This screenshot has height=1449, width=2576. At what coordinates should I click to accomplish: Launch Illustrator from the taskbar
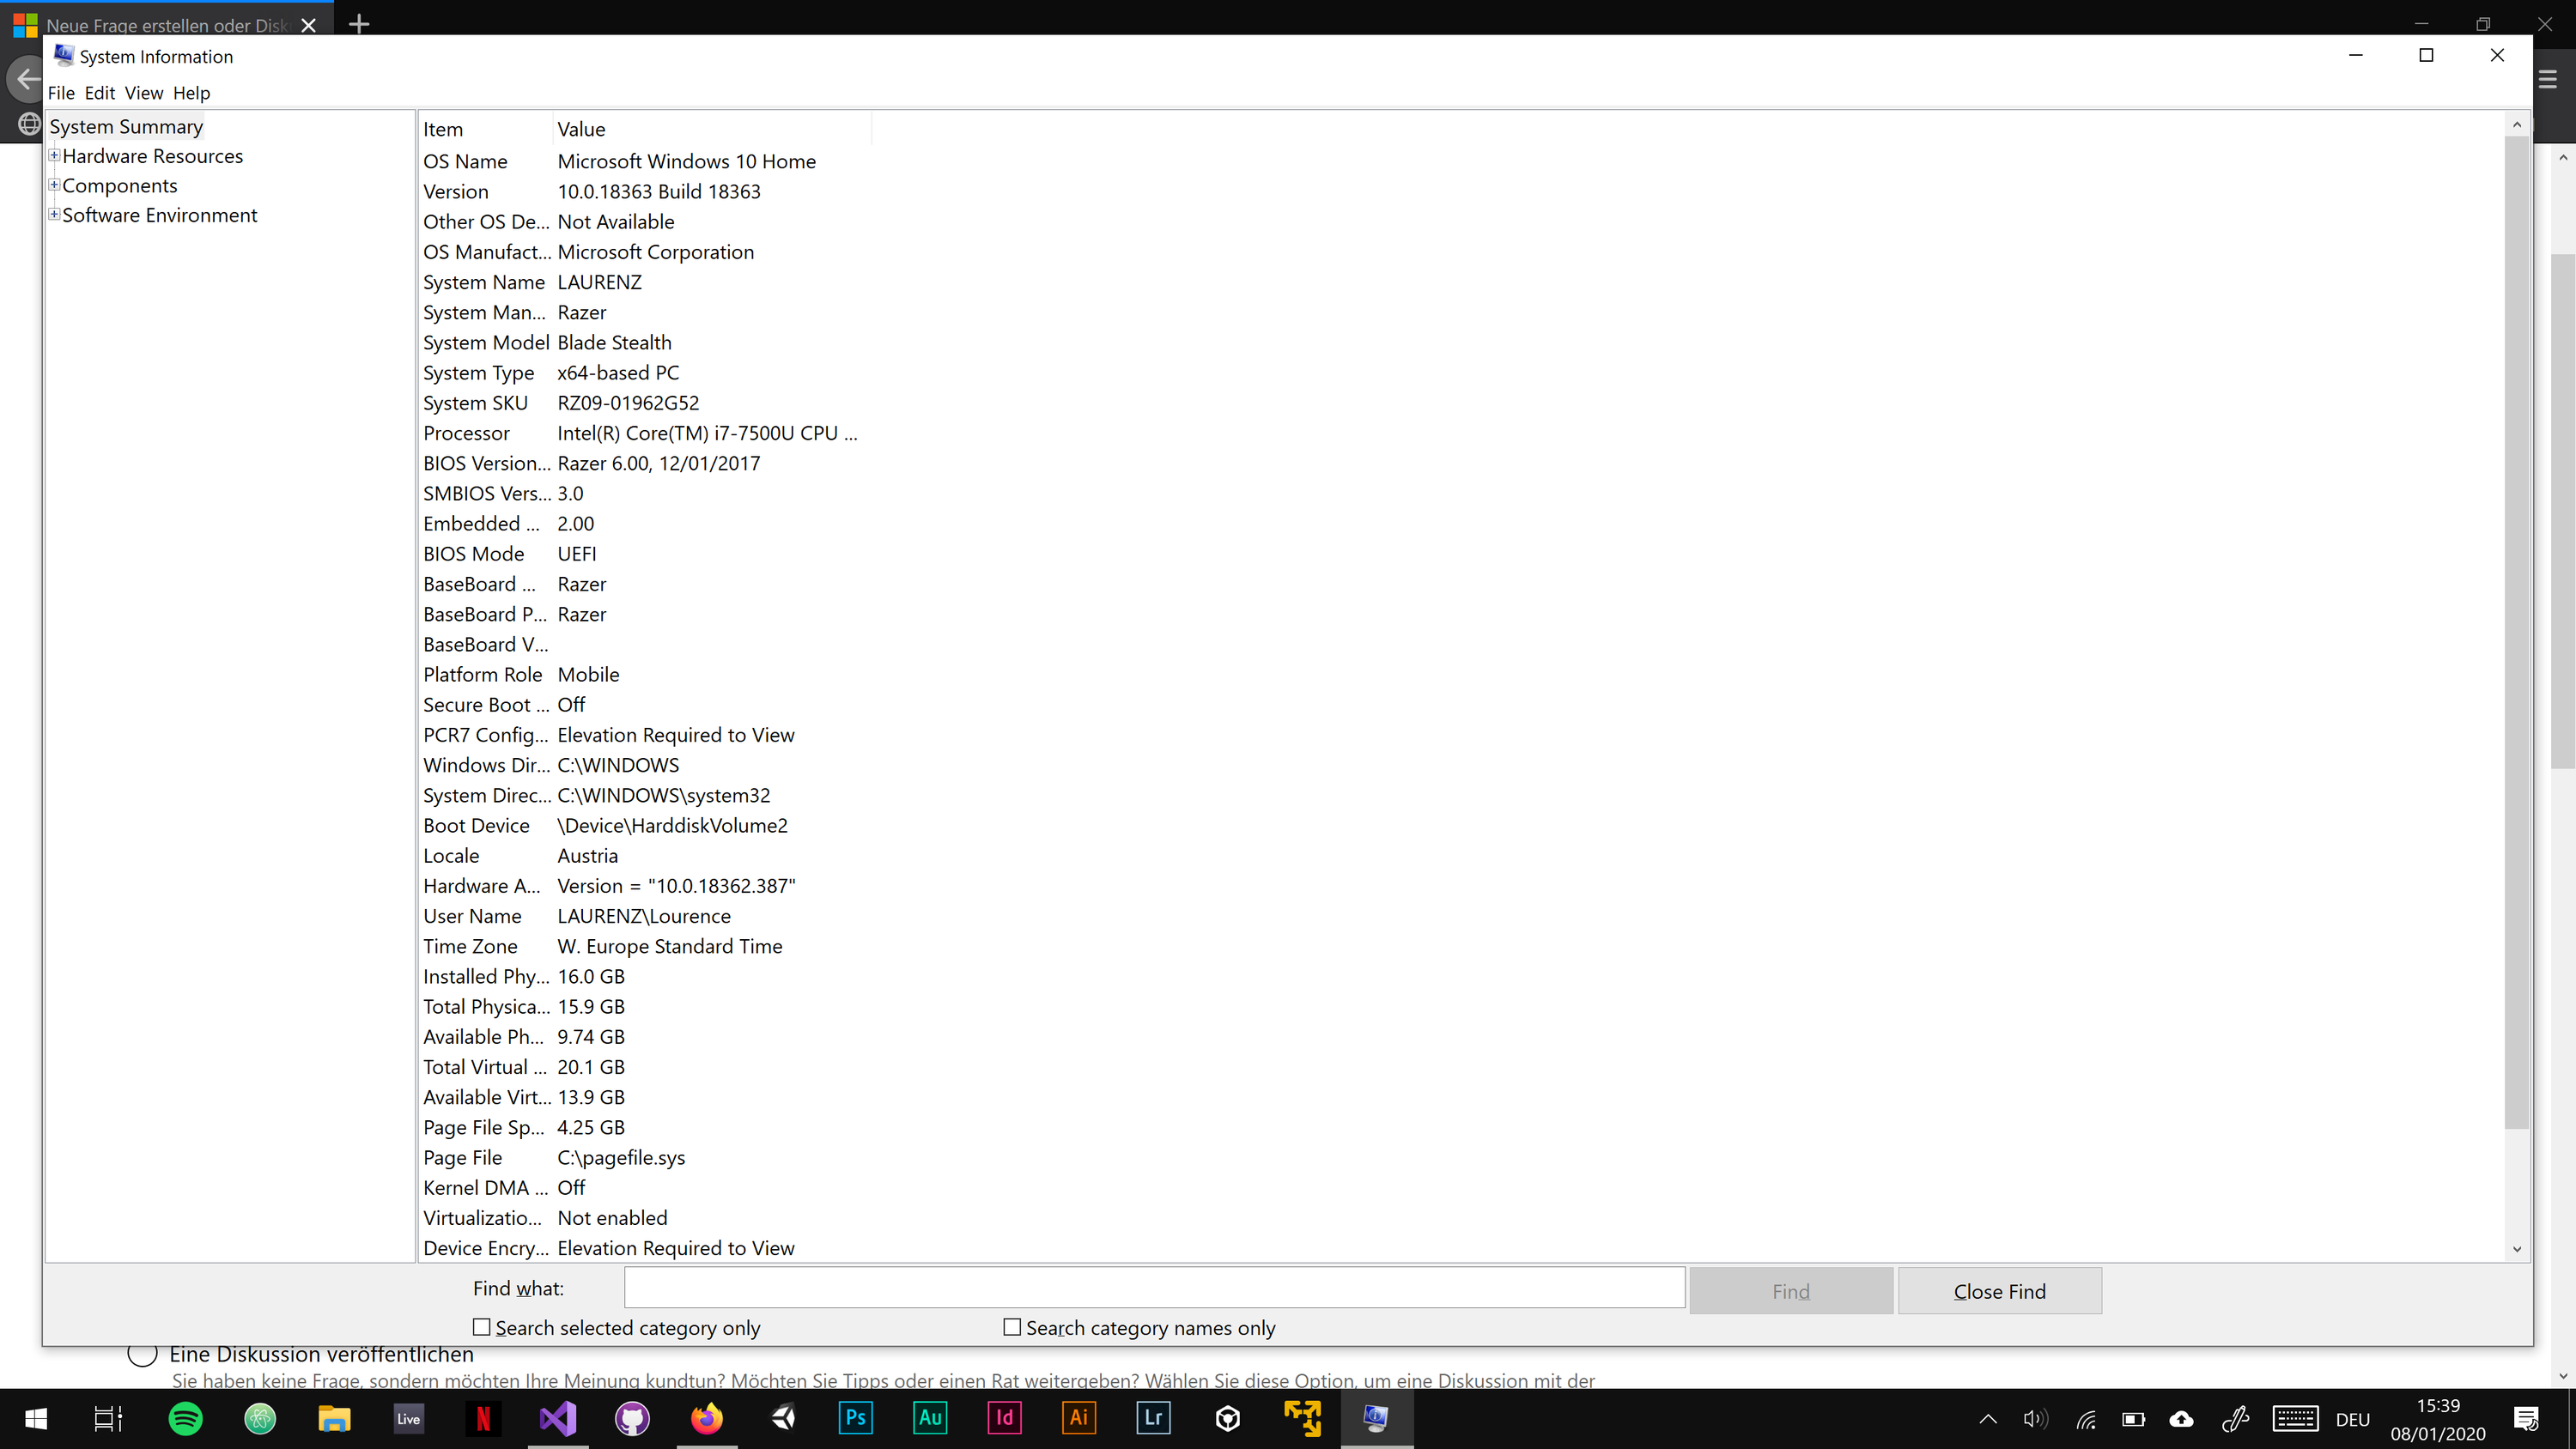pyautogui.click(x=1078, y=1418)
